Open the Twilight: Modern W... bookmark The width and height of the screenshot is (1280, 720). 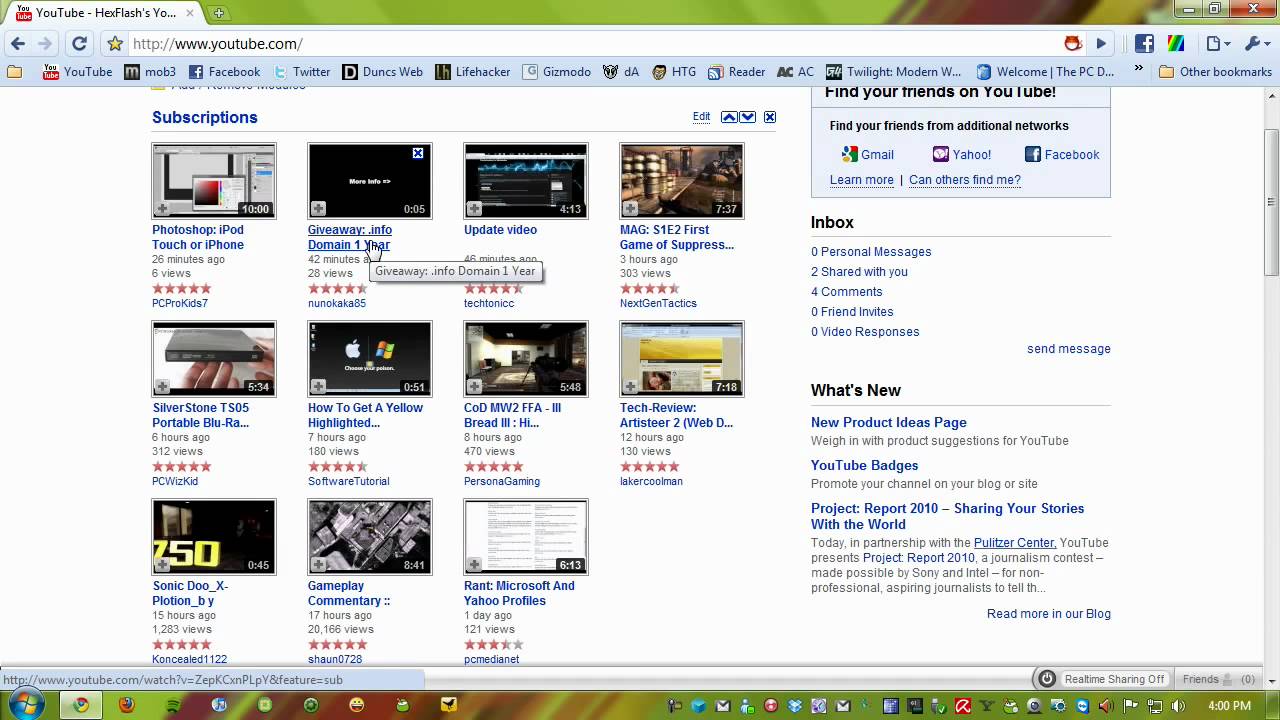tap(894, 72)
